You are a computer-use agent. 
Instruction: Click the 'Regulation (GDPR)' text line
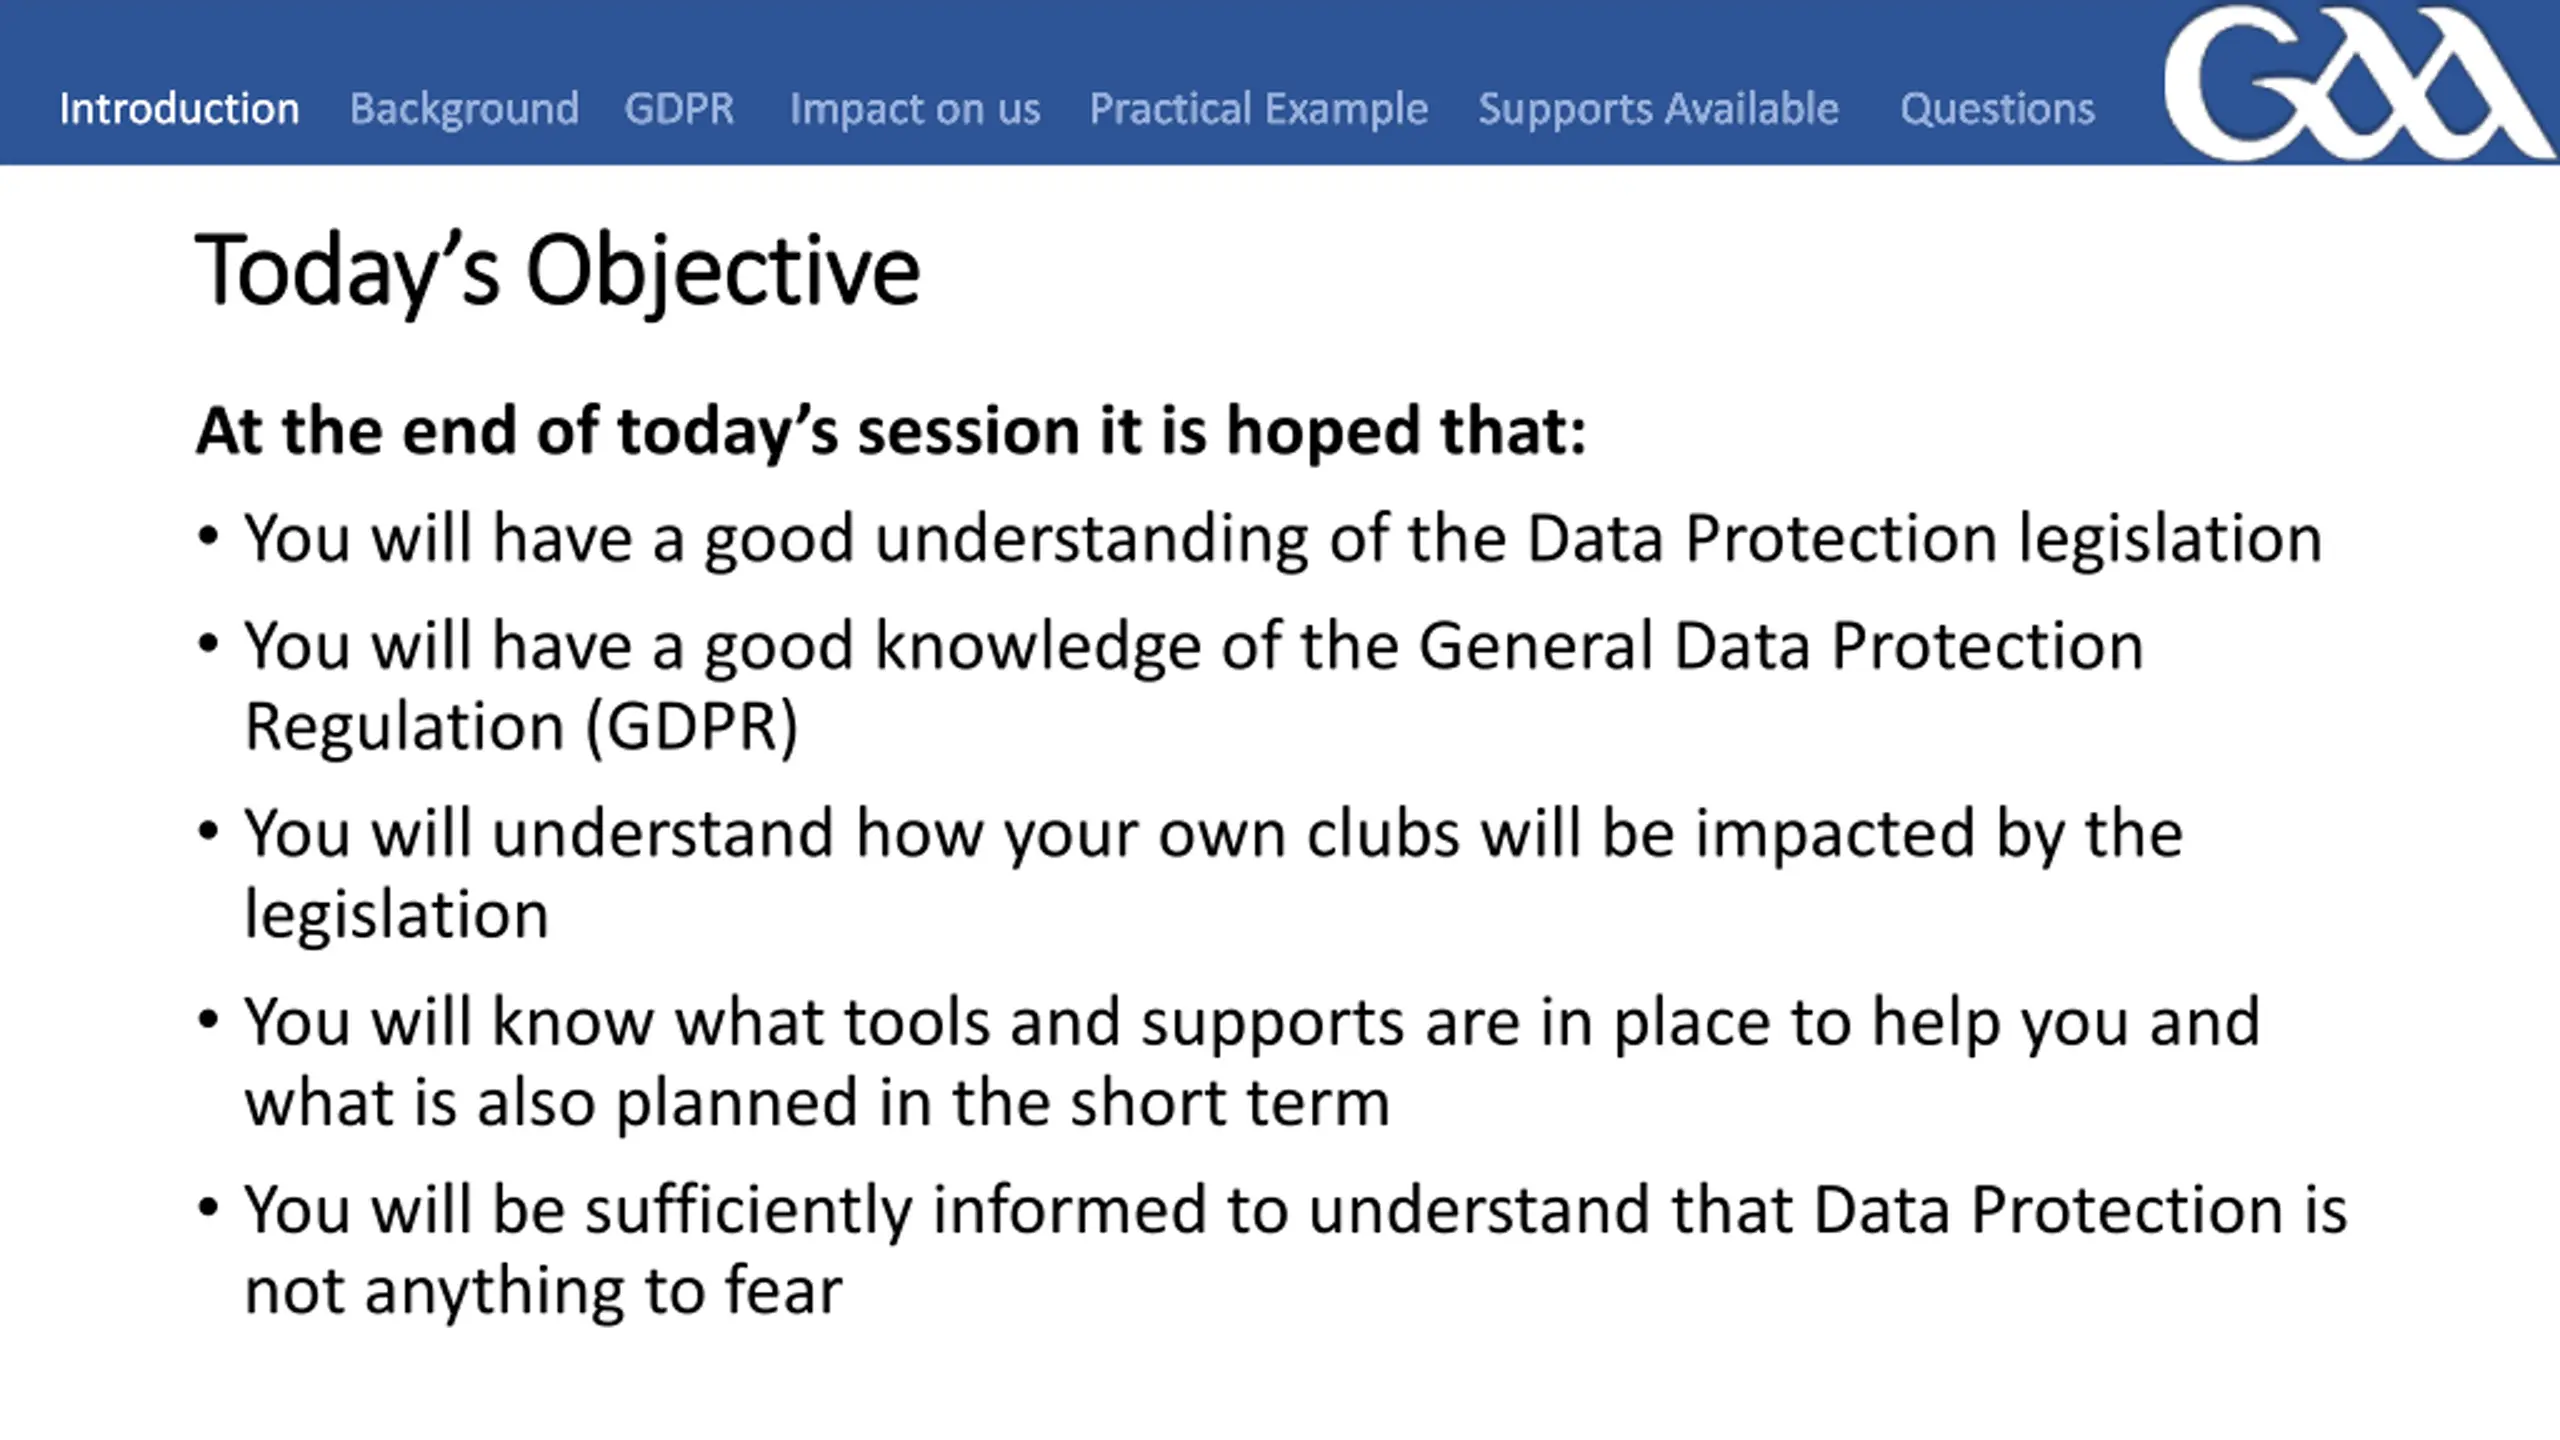coord(522,727)
